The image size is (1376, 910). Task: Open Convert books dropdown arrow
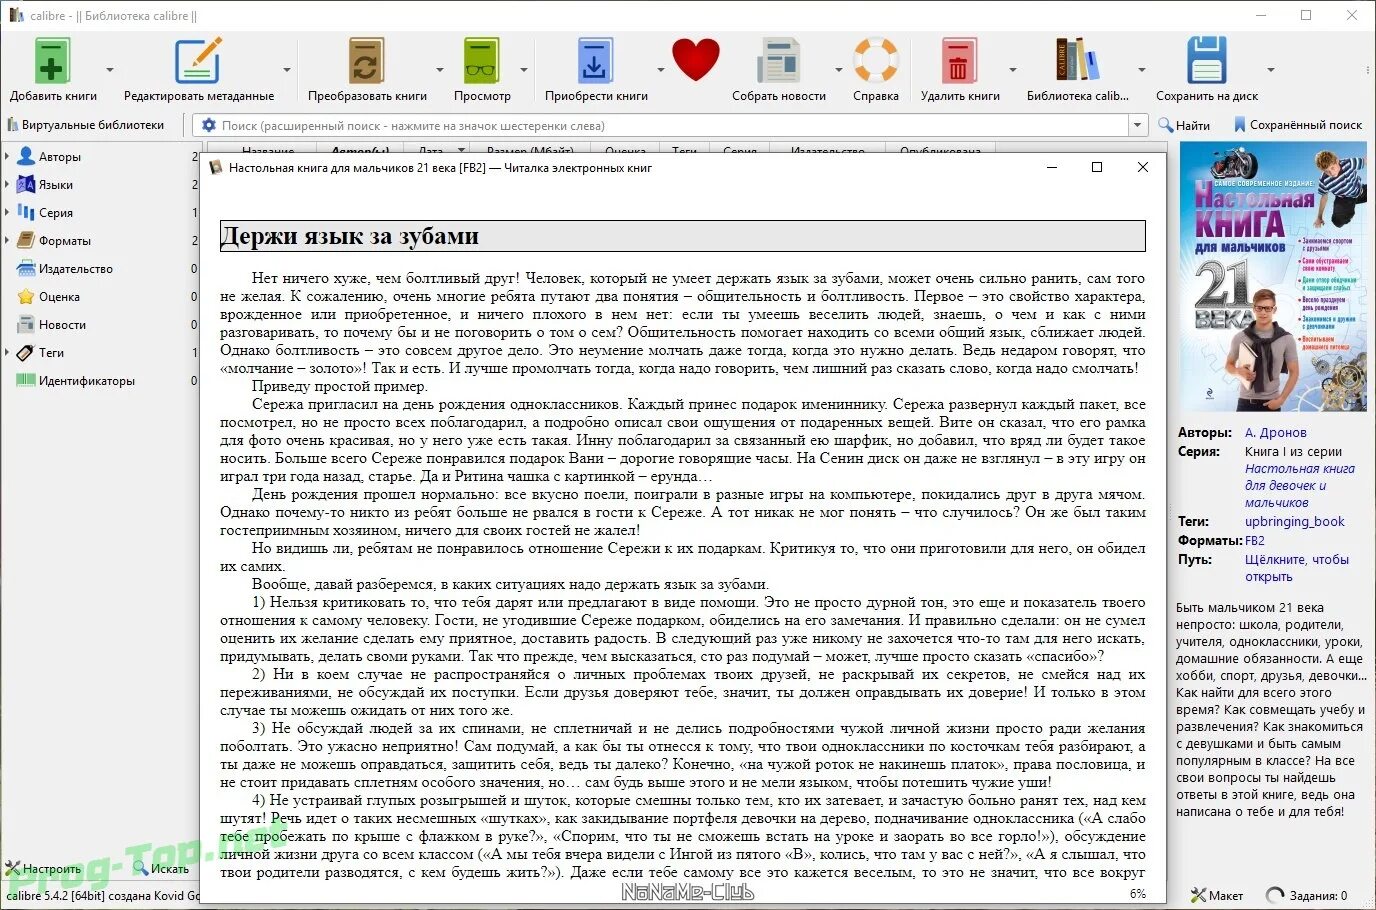click(x=439, y=70)
